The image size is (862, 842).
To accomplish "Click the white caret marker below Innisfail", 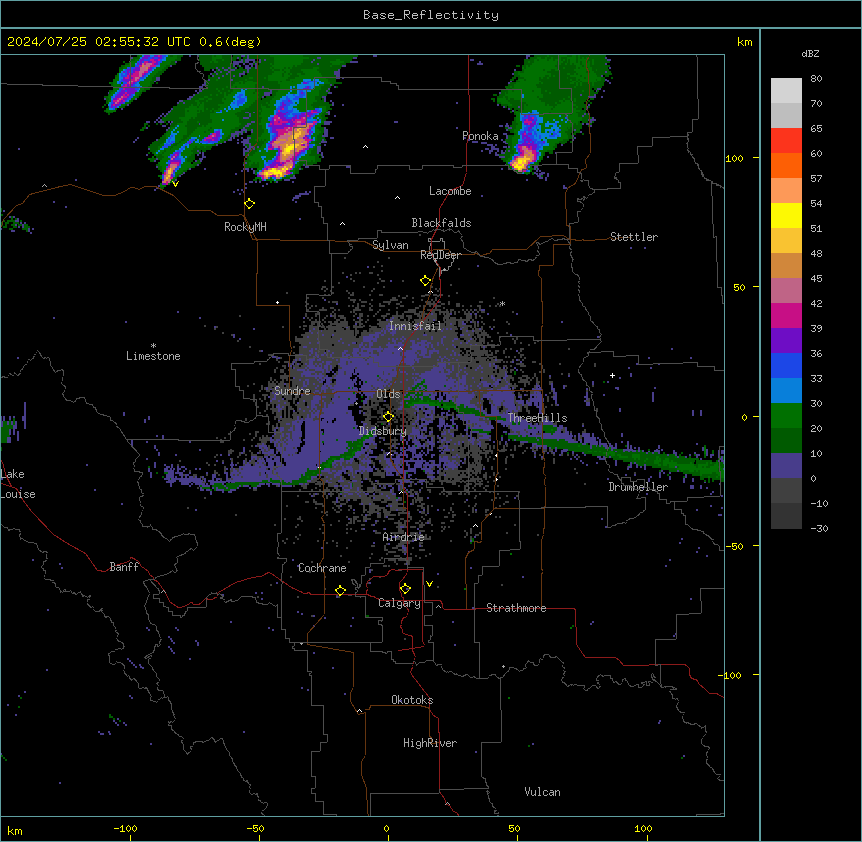I will tap(400, 348).
